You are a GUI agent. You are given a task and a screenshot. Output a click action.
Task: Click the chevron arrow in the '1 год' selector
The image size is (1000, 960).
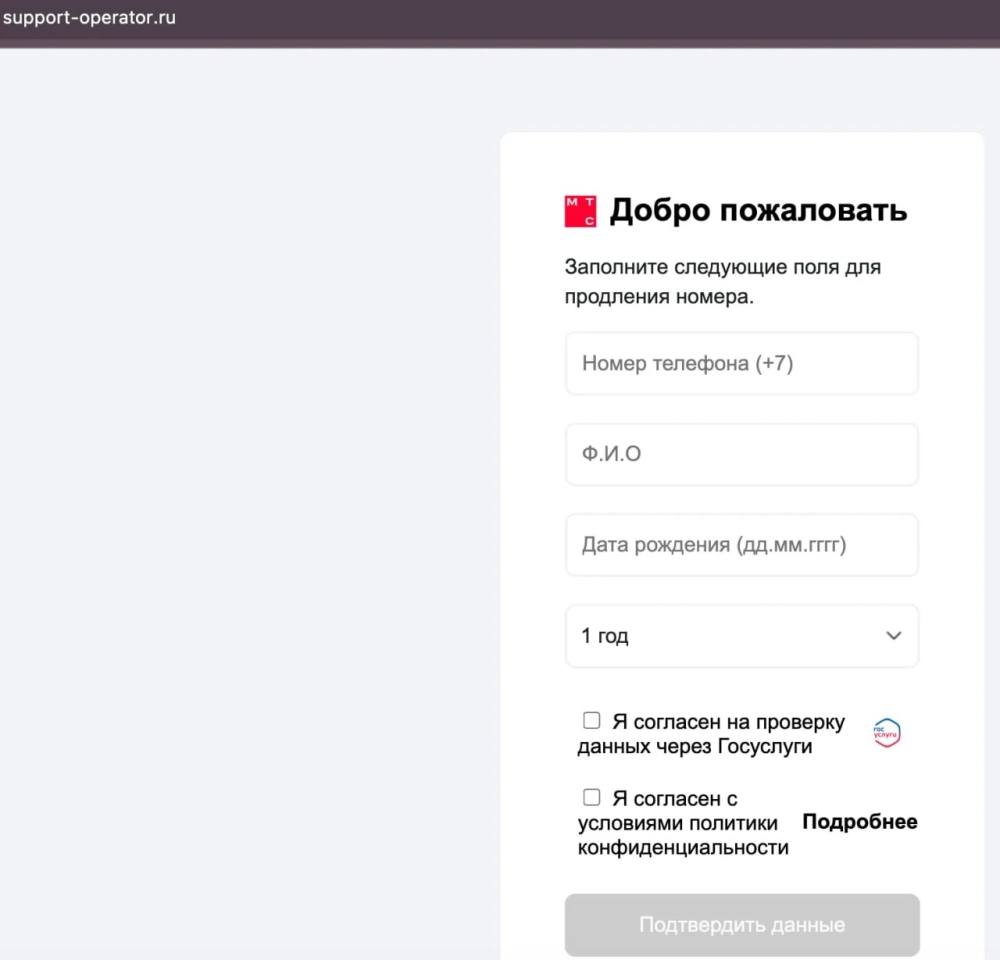tap(893, 636)
